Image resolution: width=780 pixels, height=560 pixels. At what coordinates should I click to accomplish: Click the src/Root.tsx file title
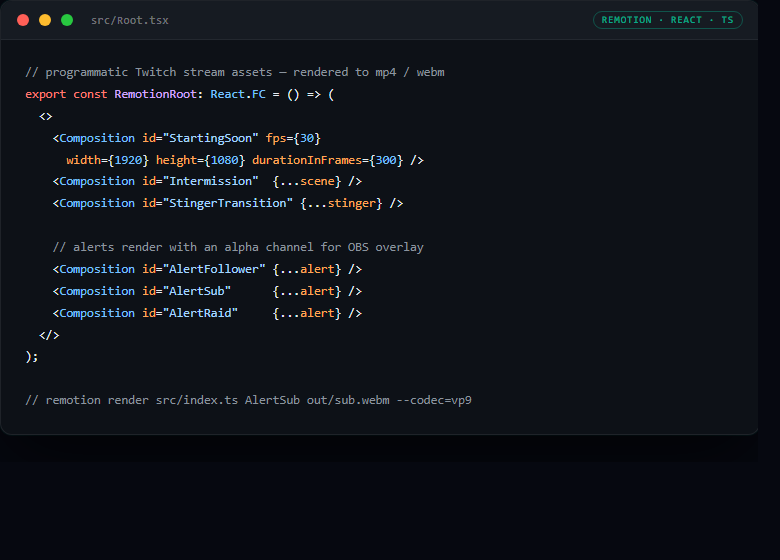pos(129,20)
